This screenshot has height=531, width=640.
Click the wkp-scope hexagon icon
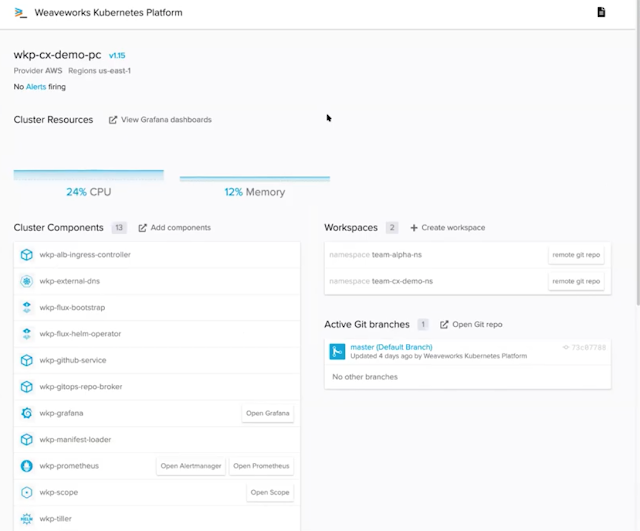point(27,492)
